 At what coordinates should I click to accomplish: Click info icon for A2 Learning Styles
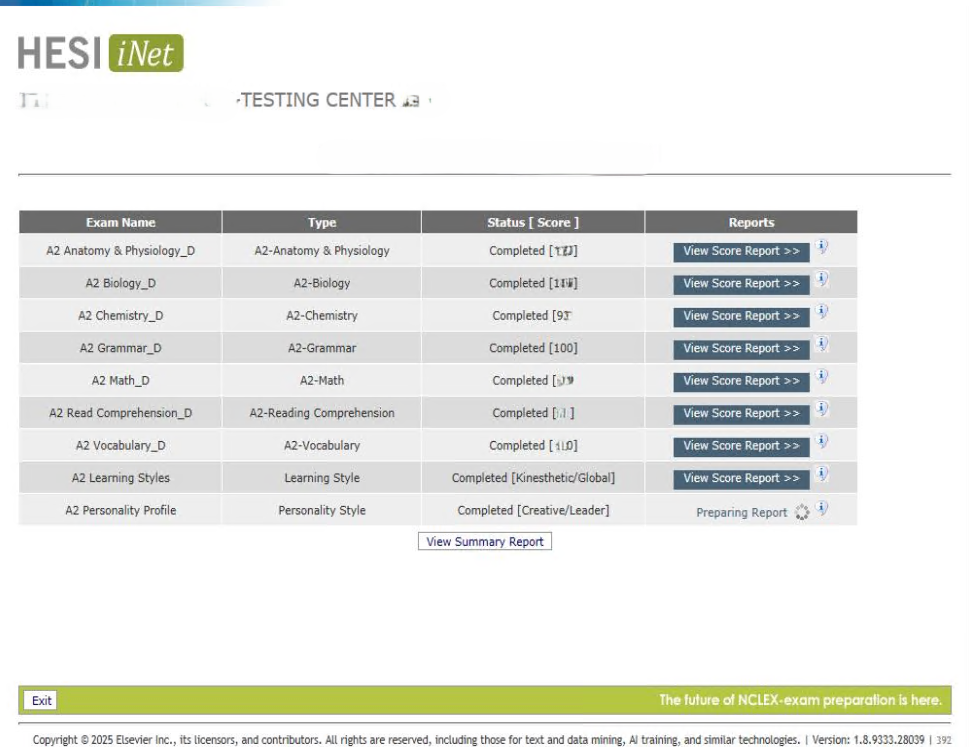click(821, 474)
